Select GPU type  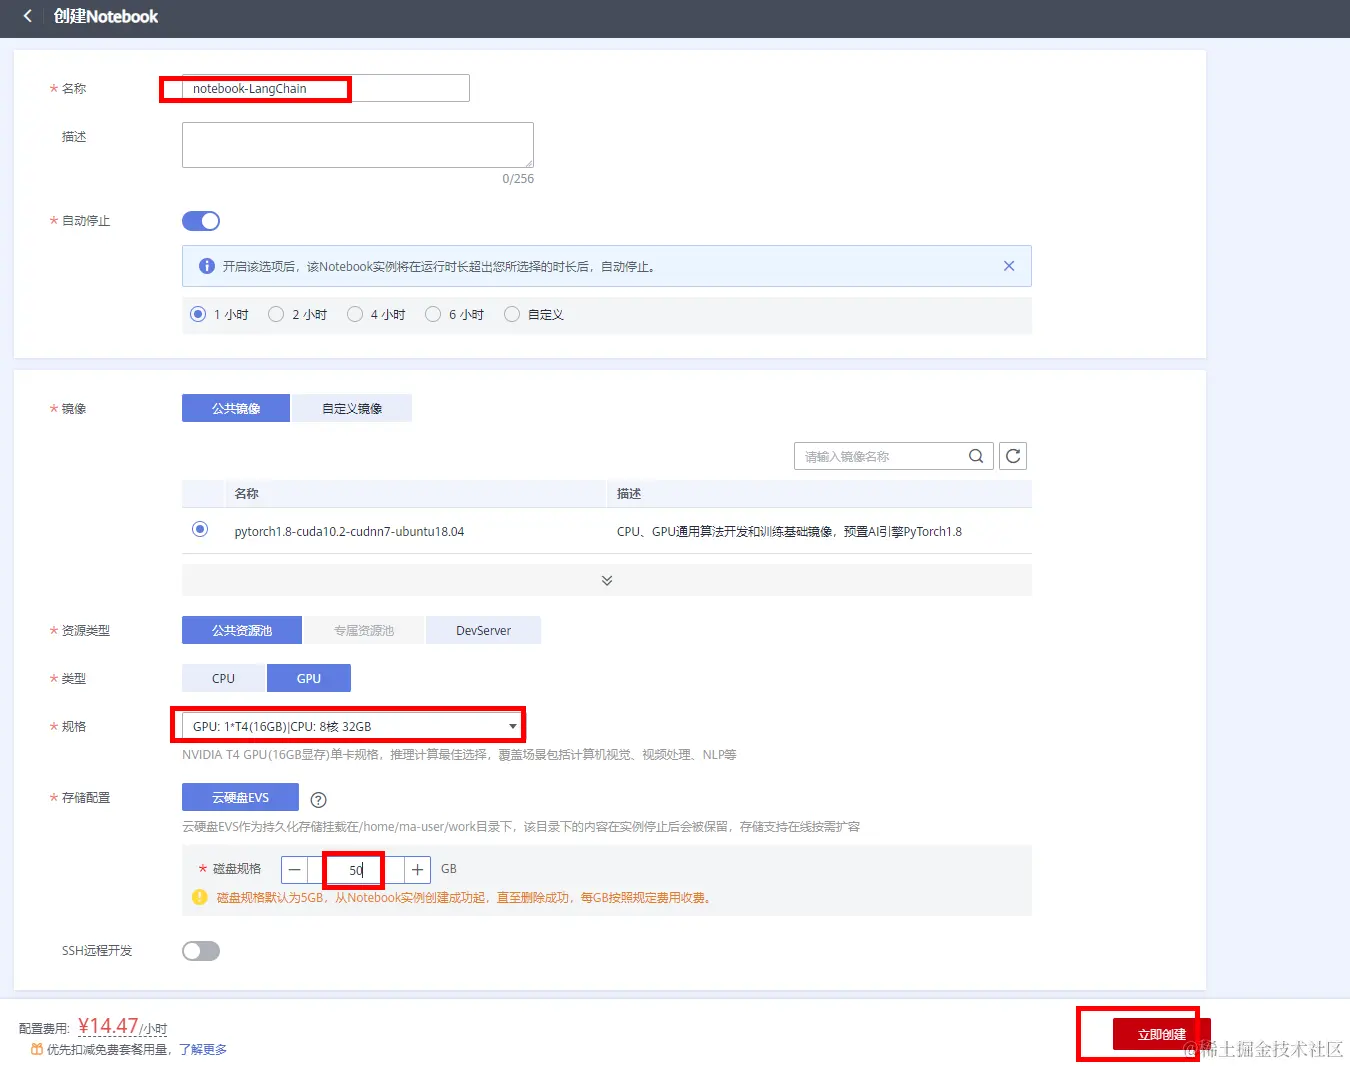pos(309,678)
